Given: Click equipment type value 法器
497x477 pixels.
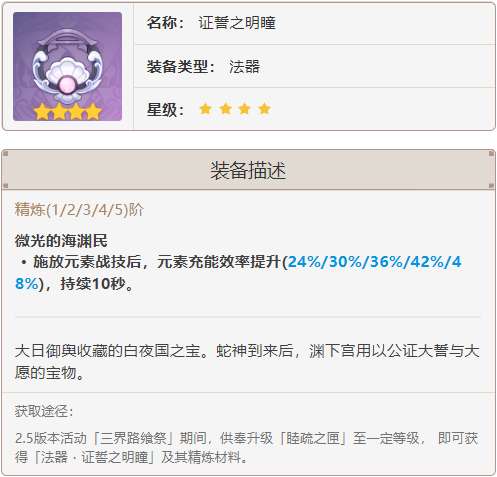Looking at the screenshot, I should (245, 66).
